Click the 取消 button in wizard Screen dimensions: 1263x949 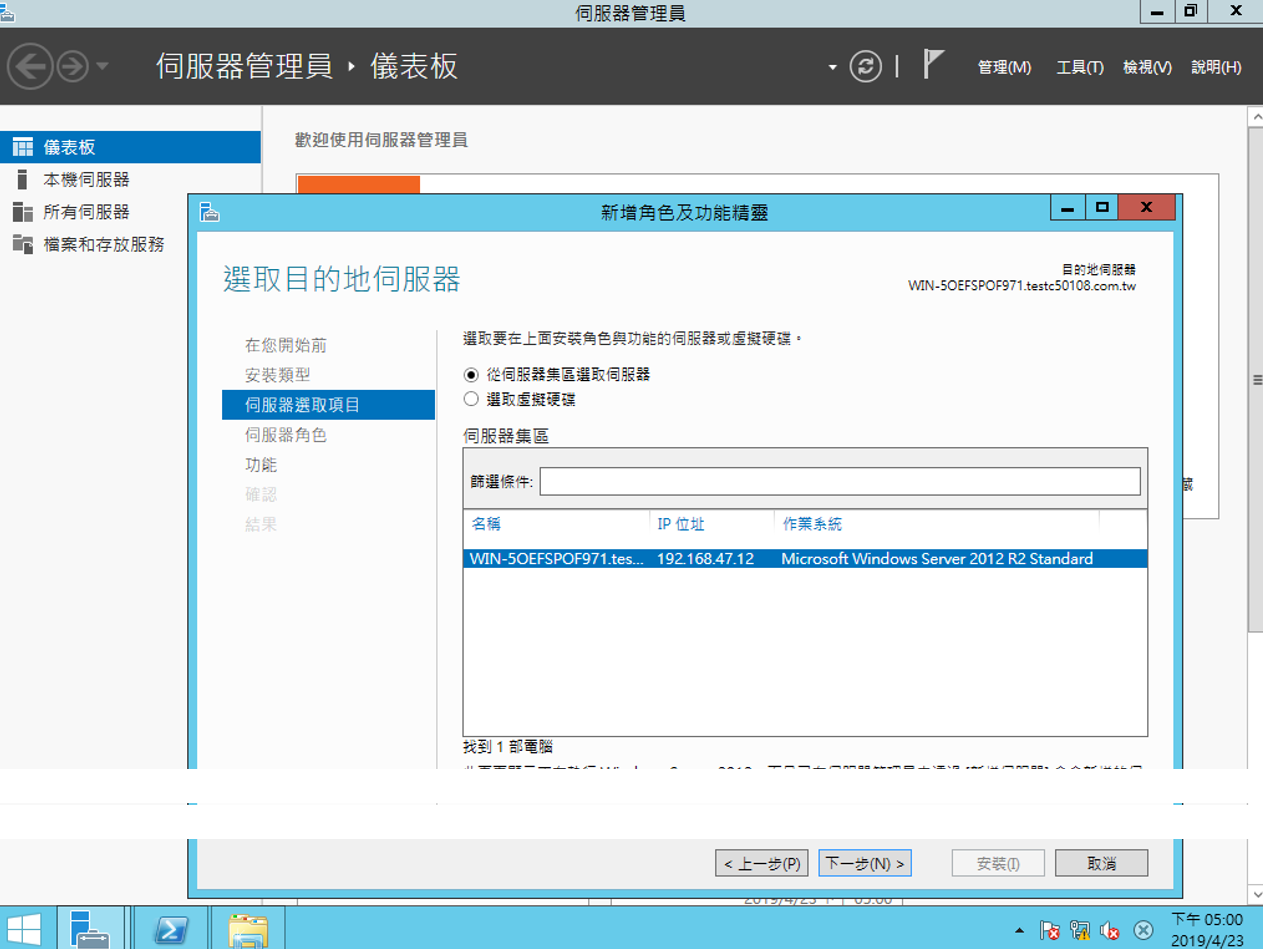click(x=1101, y=863)
